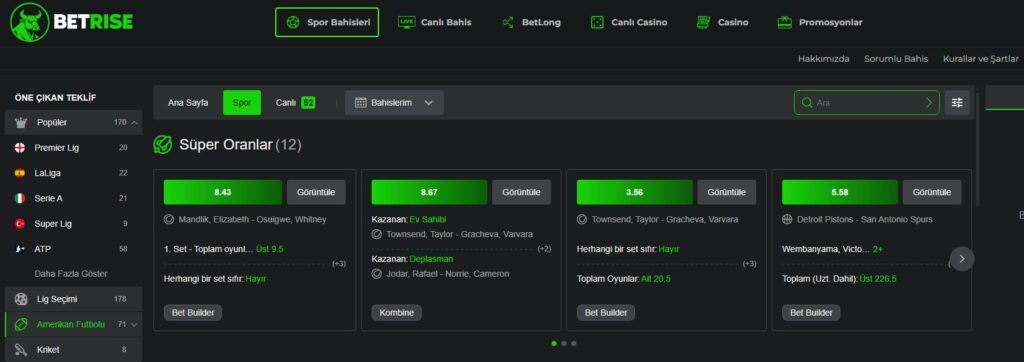This screenshot has width=1024, height=362.
Task: Click the Süper Oranlar heading icon
Action: (163, 144)
